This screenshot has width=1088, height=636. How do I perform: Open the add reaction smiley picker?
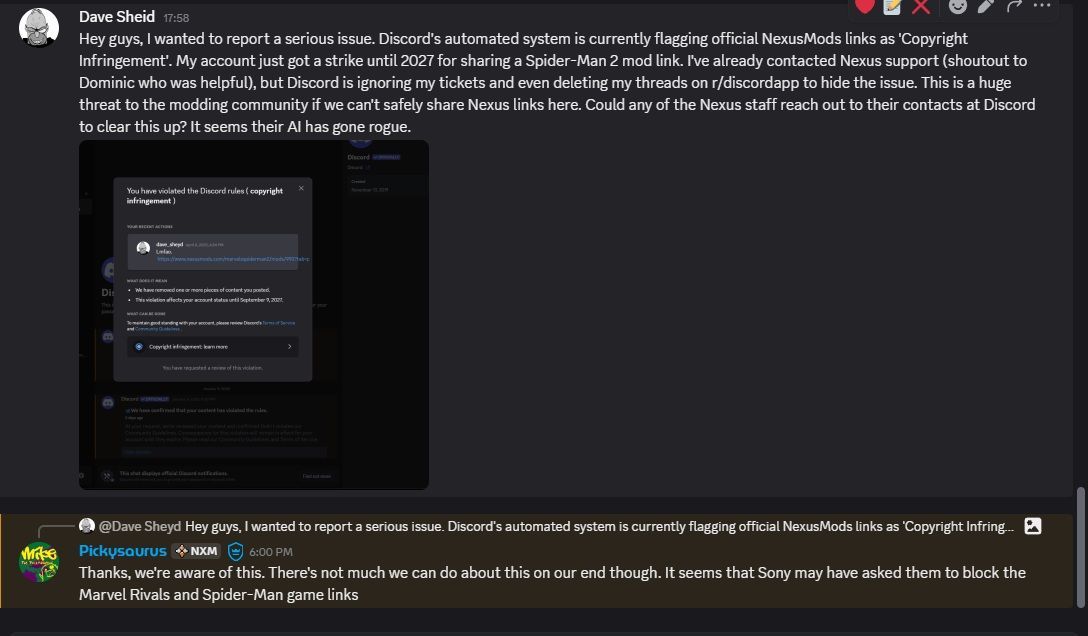coord(958,6)
